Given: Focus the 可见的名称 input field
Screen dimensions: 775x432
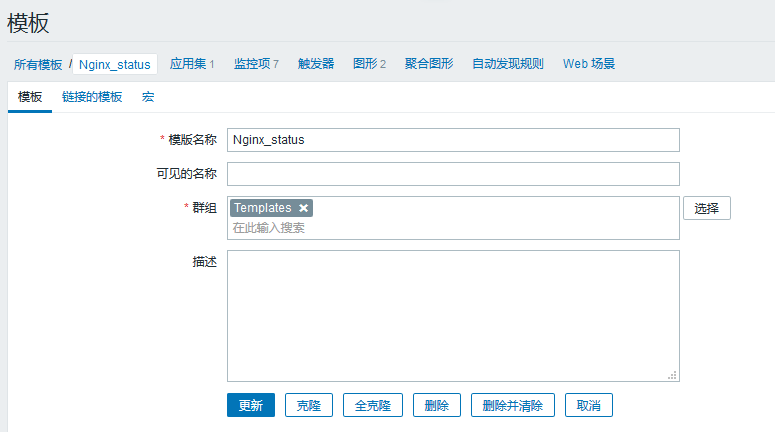Looking at the screenshot, I should [x=453, y=174].
